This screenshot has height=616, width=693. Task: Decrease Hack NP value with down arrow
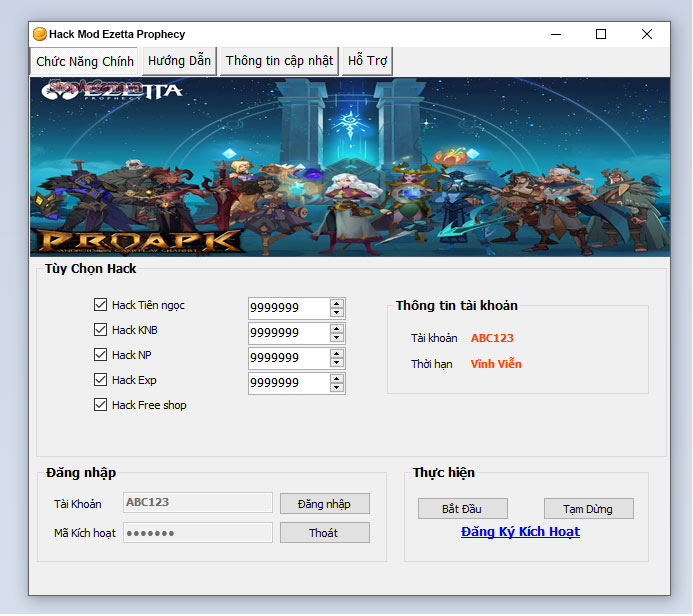click(337, 362)
